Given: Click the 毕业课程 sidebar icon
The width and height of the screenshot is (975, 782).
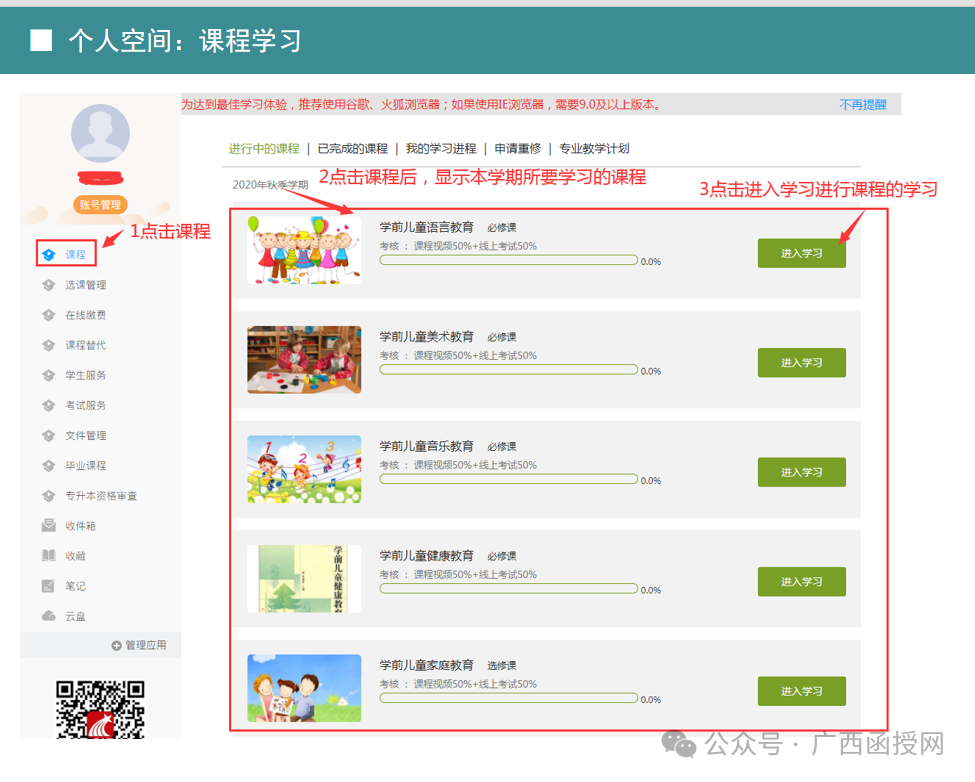Looking at the screenshot, I should tap(49, 466).
